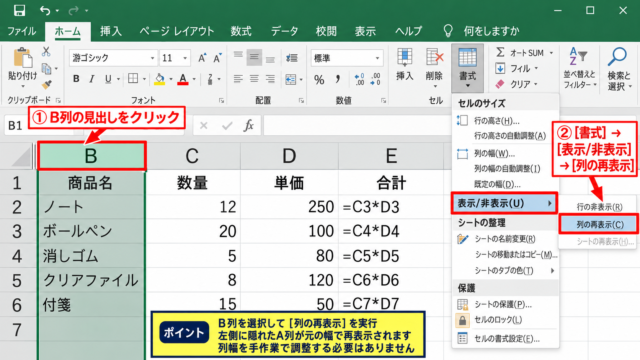Click Merge and Center icon
640x360 pixels.
click(291, 79)
